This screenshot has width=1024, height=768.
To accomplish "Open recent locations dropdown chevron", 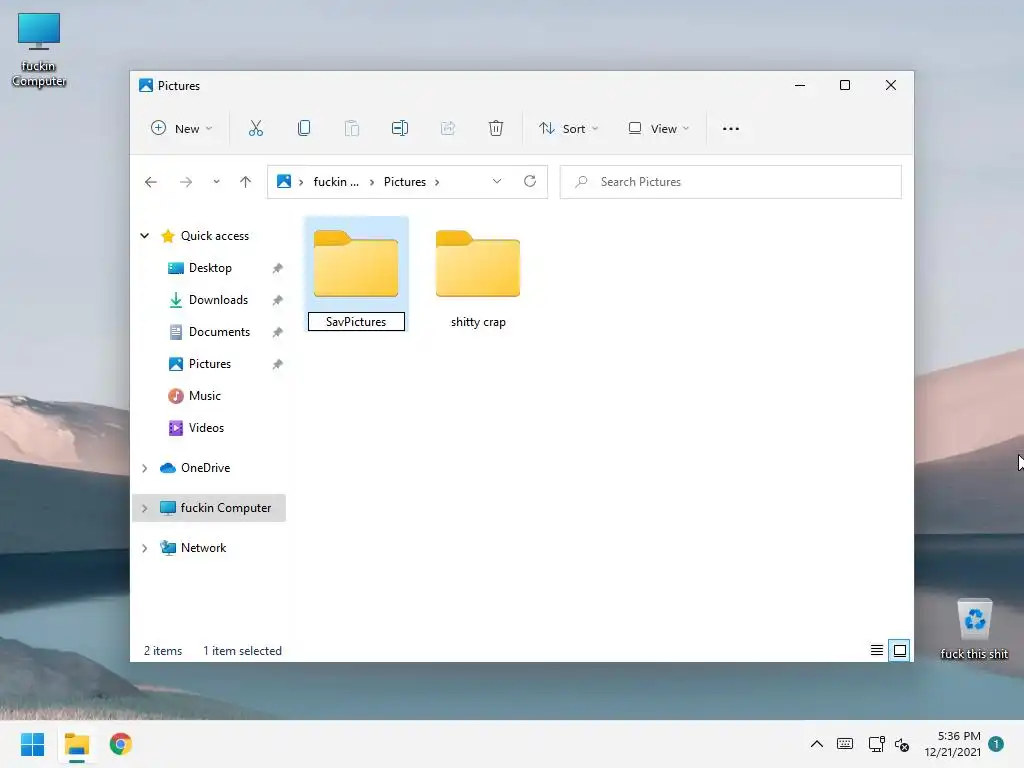I will [x=216, y=182].
